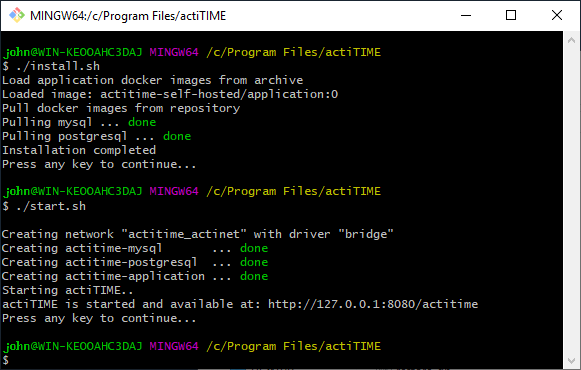Click the scrollbar up arrow

(x=571, y=40)
